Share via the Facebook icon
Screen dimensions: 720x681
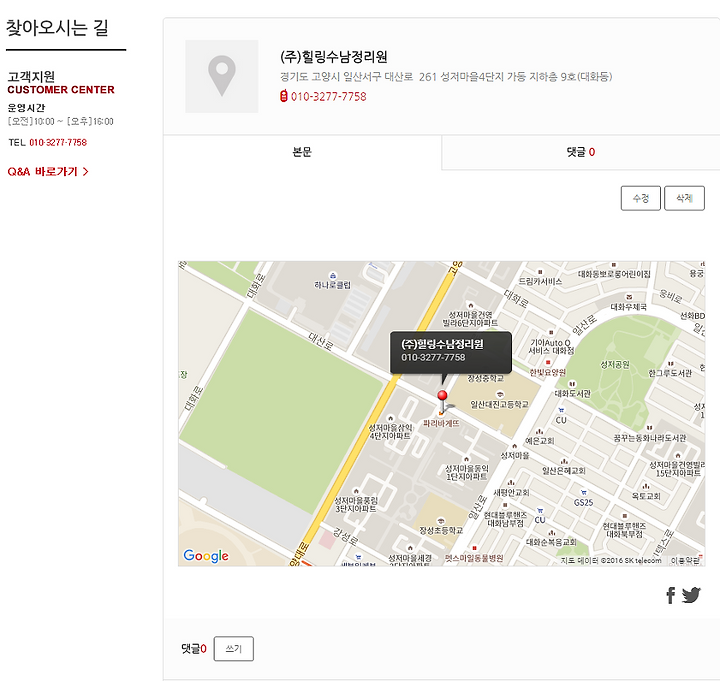coord(670,595)
